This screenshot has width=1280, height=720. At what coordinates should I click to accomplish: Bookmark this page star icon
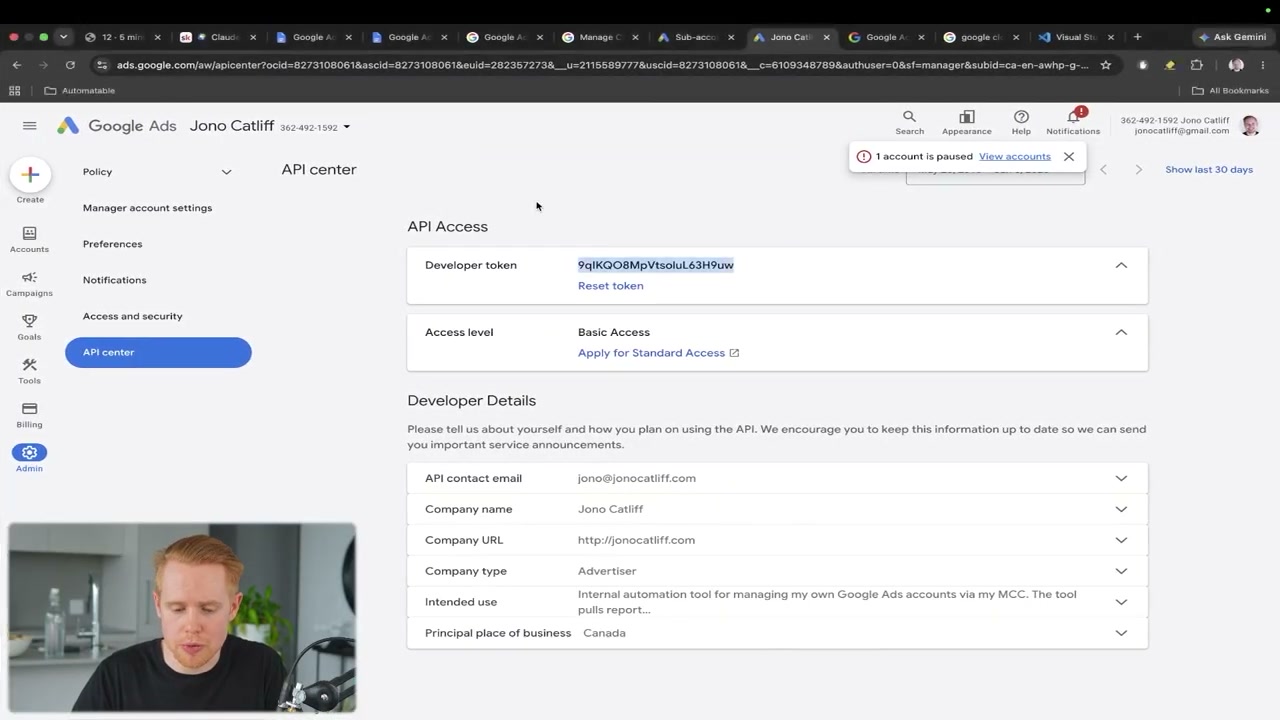[1105, 65]
